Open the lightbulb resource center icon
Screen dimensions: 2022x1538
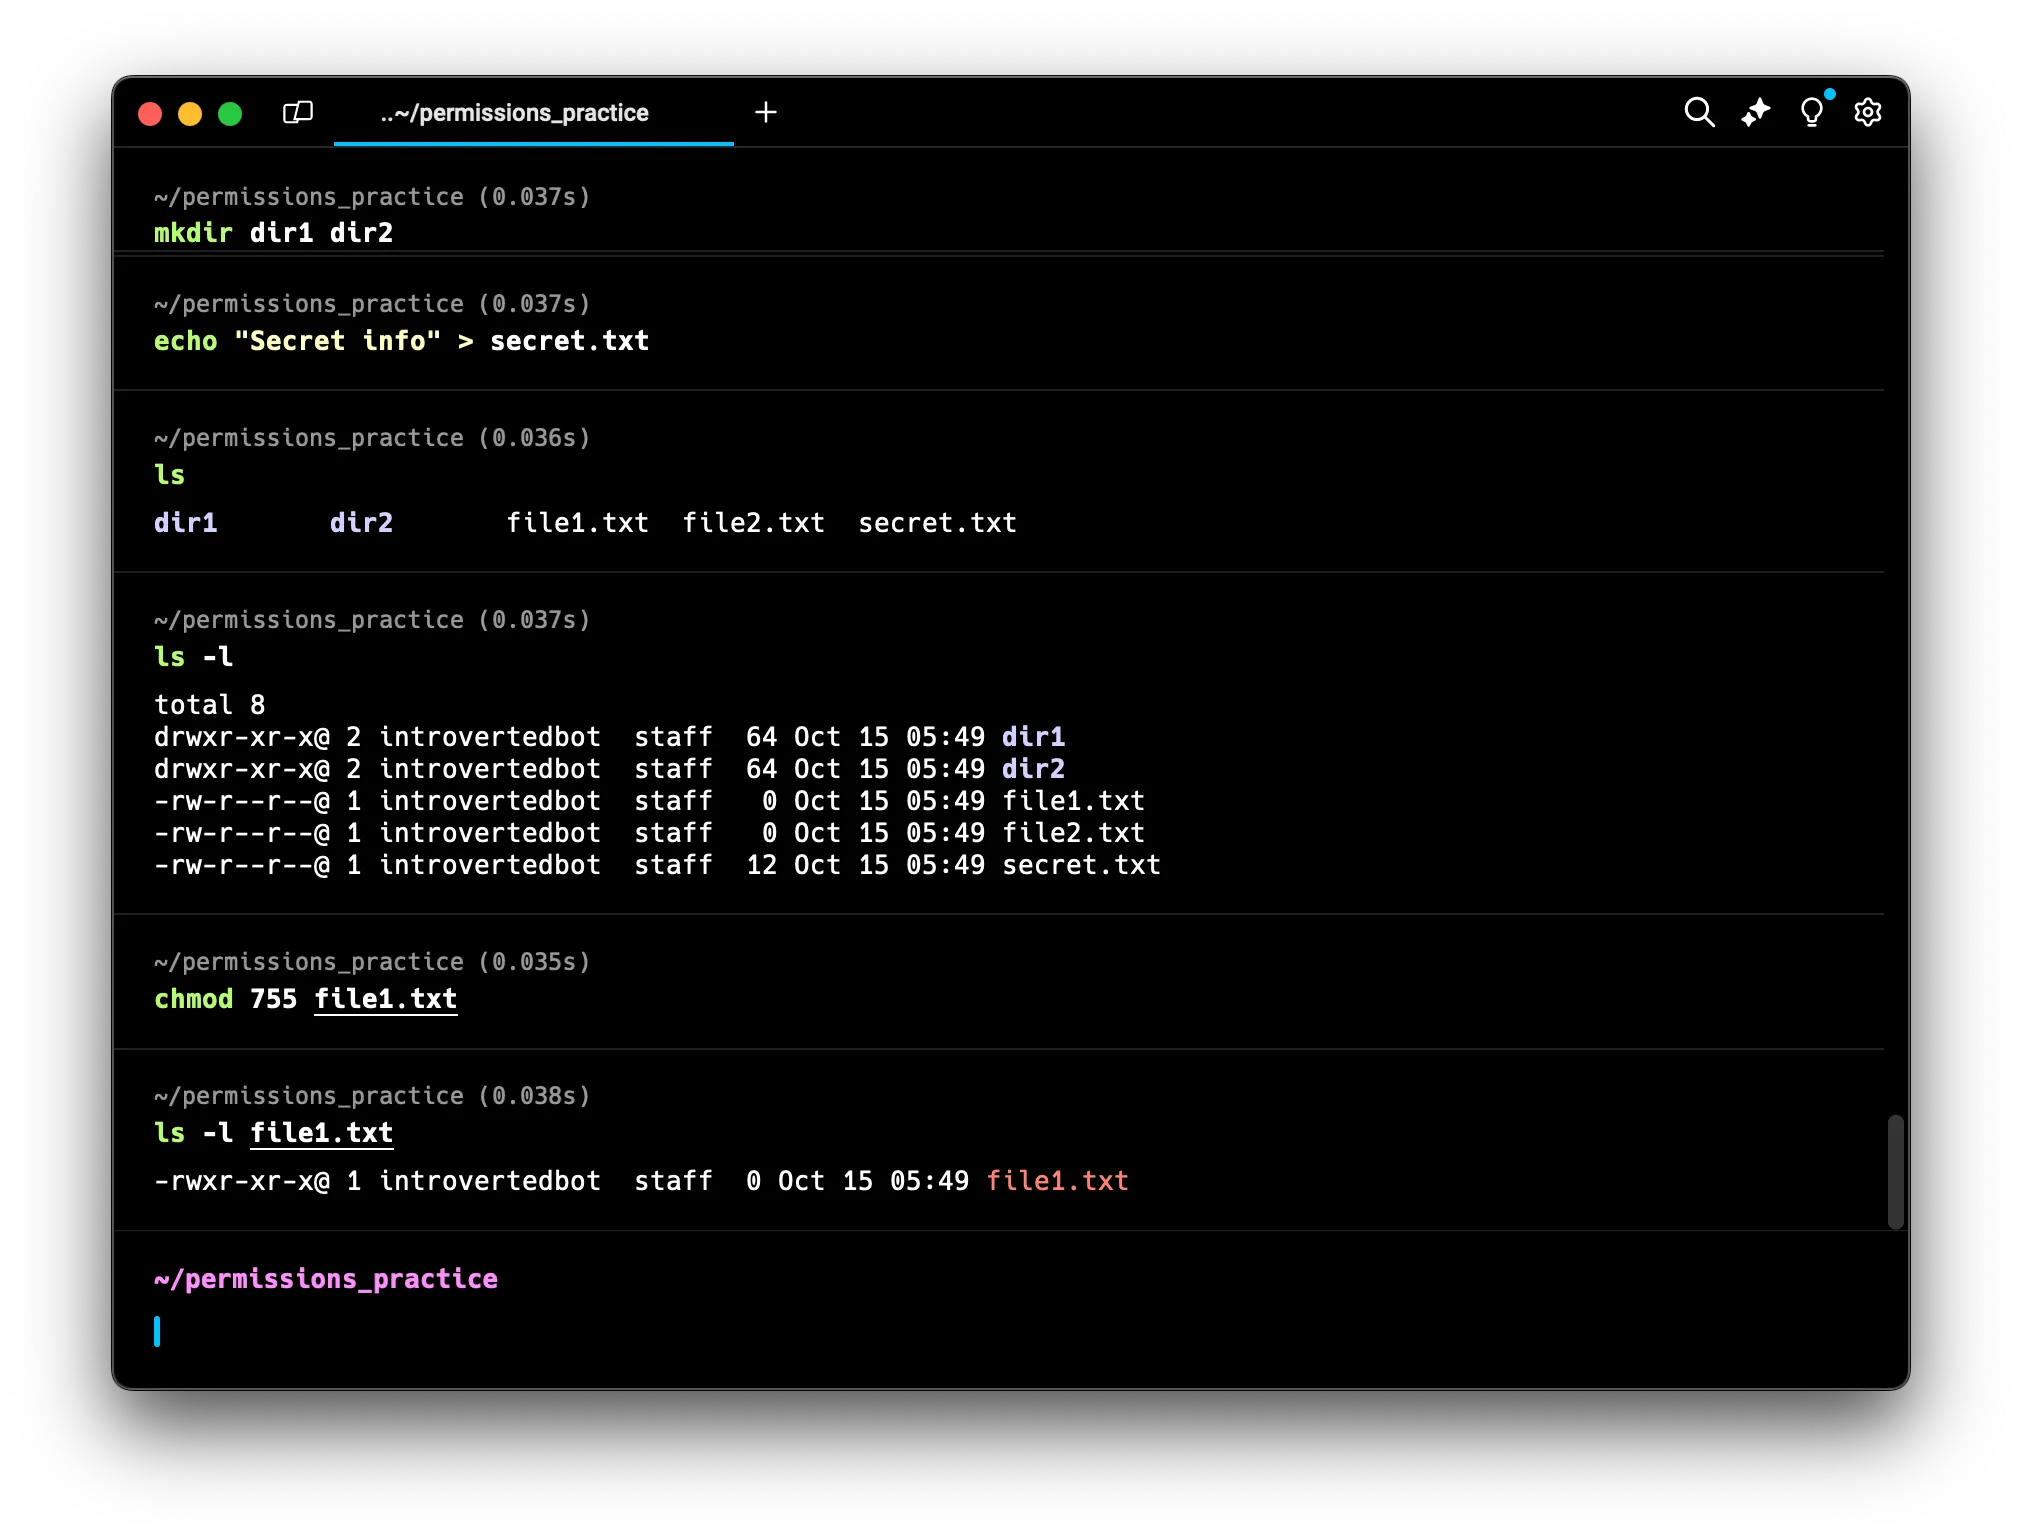point(1811,112)
